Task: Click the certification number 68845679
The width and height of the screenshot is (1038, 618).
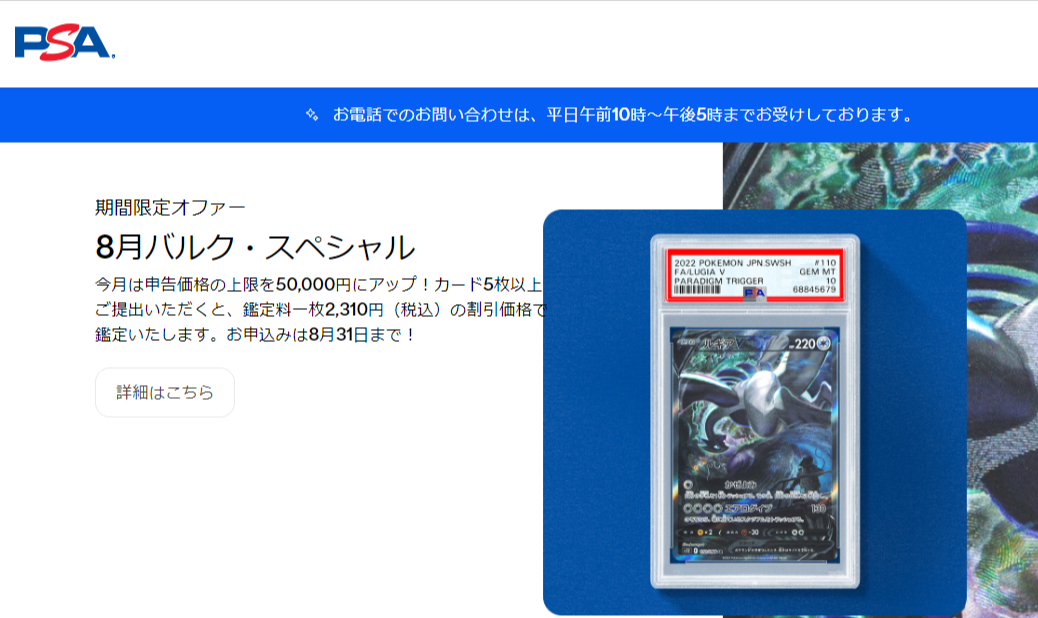Action: [815, 289]
